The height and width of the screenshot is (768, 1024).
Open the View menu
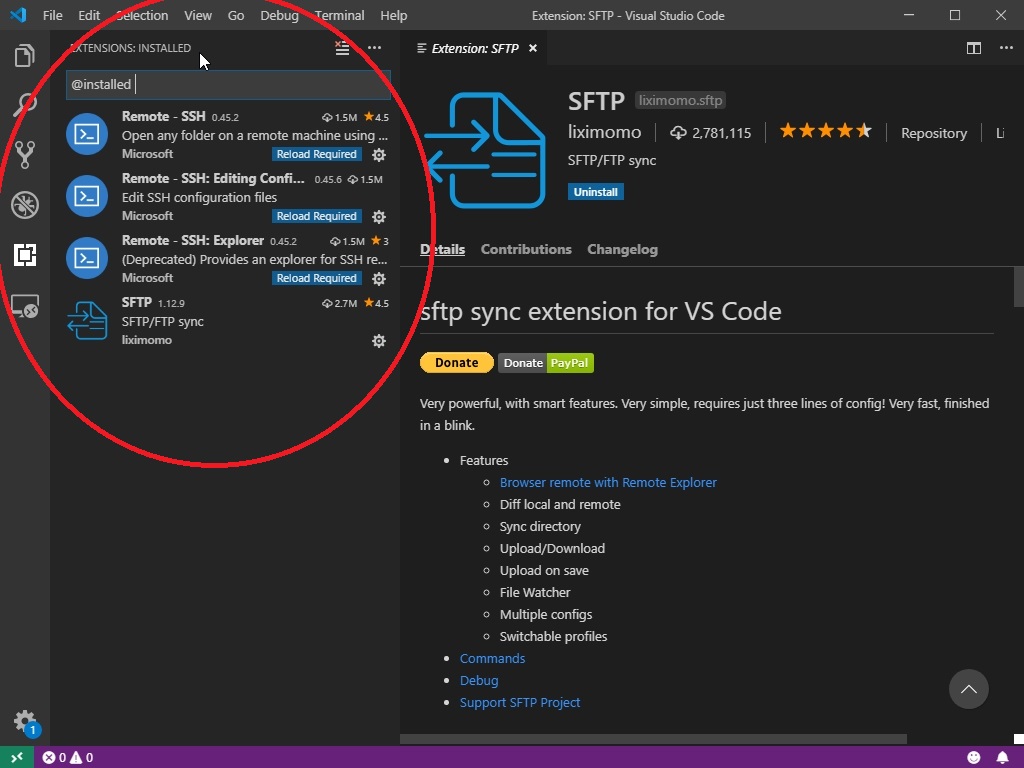(198, 15)
